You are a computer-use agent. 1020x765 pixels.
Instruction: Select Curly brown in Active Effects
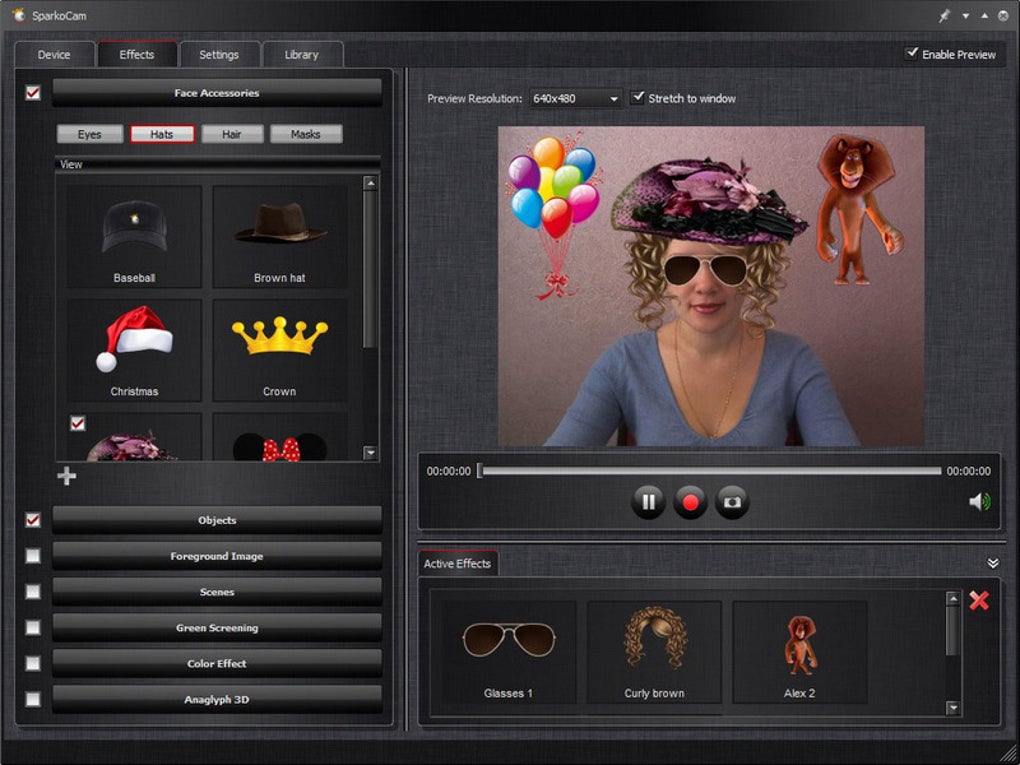[654, 652]
